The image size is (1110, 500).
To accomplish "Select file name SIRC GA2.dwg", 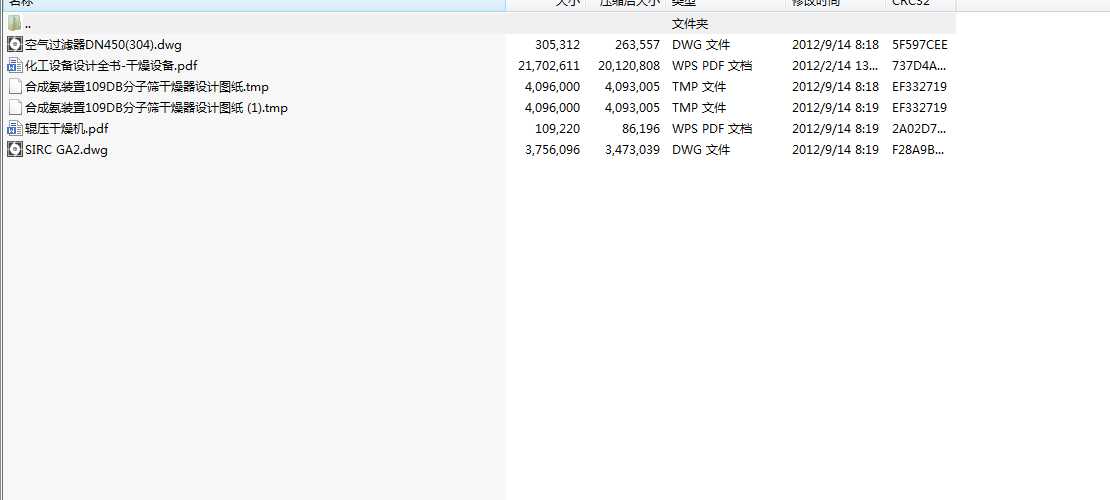I will coord(67,150).
